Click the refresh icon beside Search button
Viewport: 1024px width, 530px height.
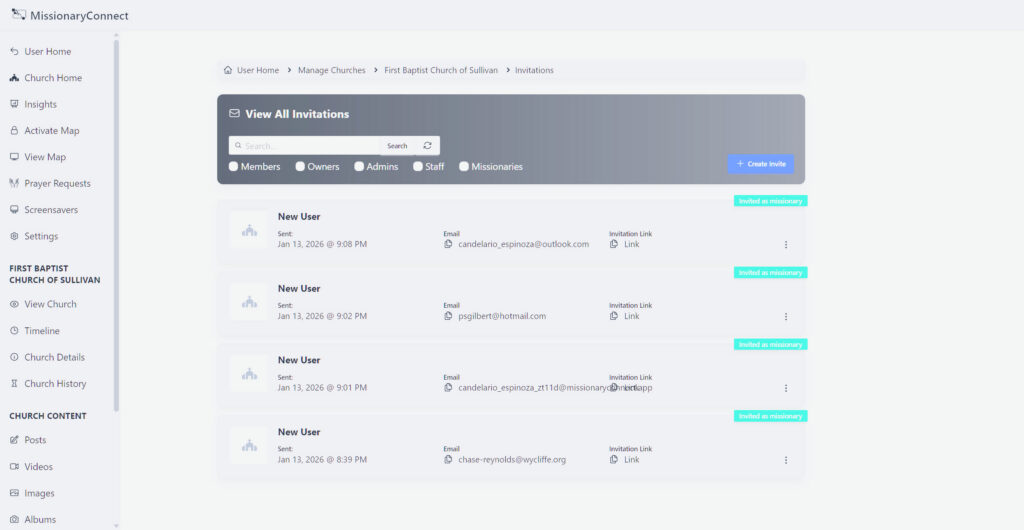(x=427, y=146)
